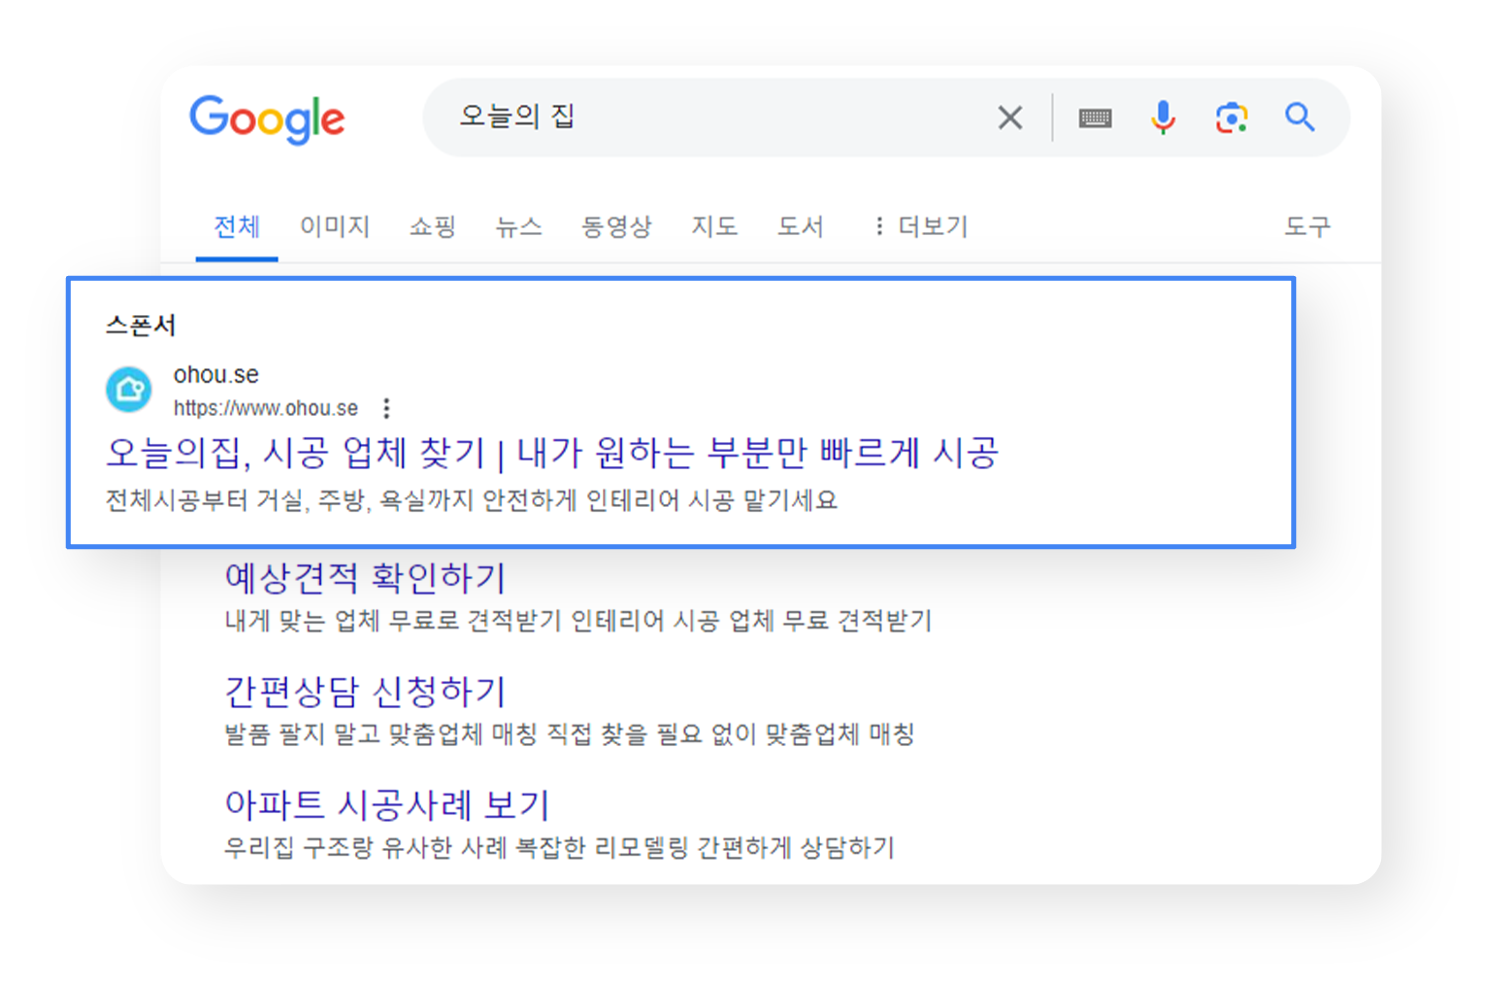
Task: Open the 아파트 시공사례 보기 sitelink
Action: click(387, 805)
